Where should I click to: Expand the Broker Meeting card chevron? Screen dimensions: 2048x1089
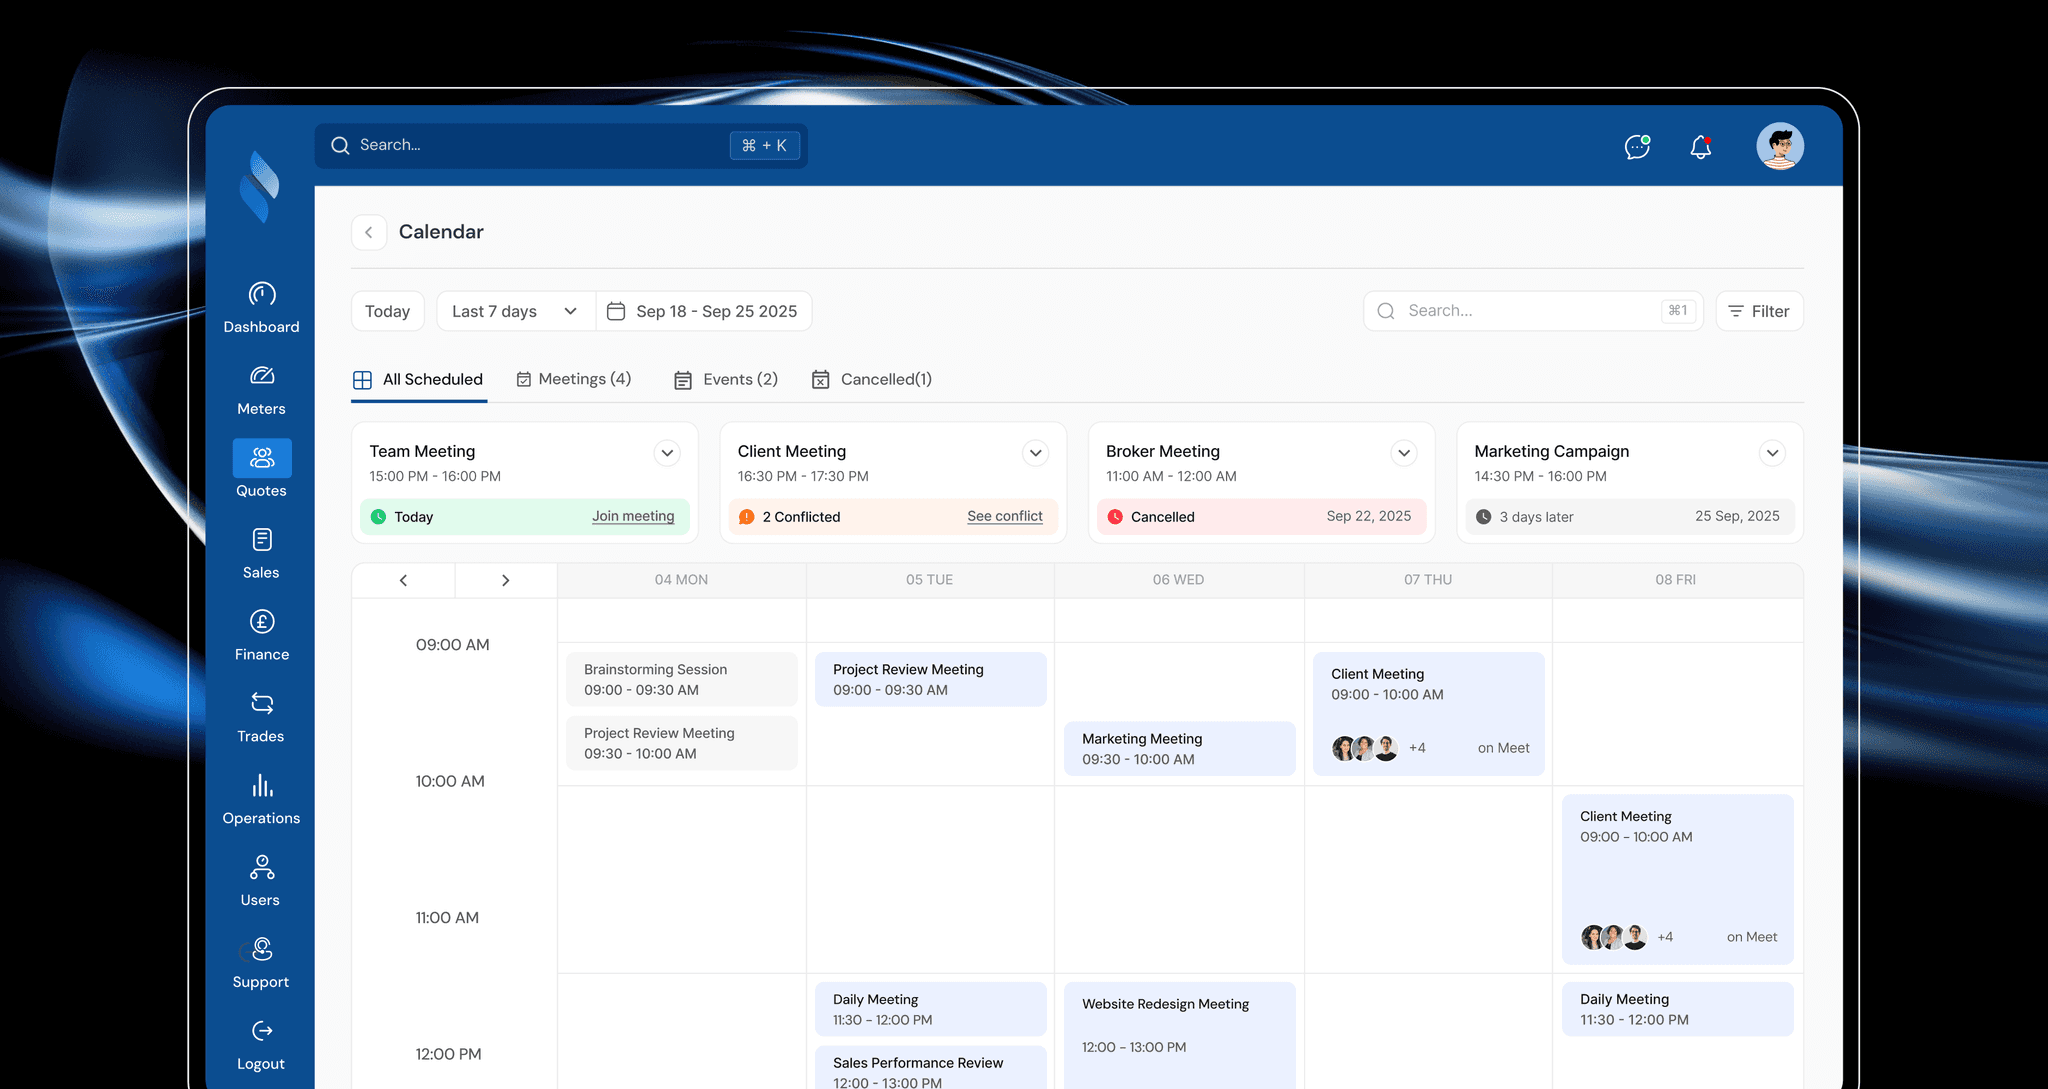[1404, 453]
